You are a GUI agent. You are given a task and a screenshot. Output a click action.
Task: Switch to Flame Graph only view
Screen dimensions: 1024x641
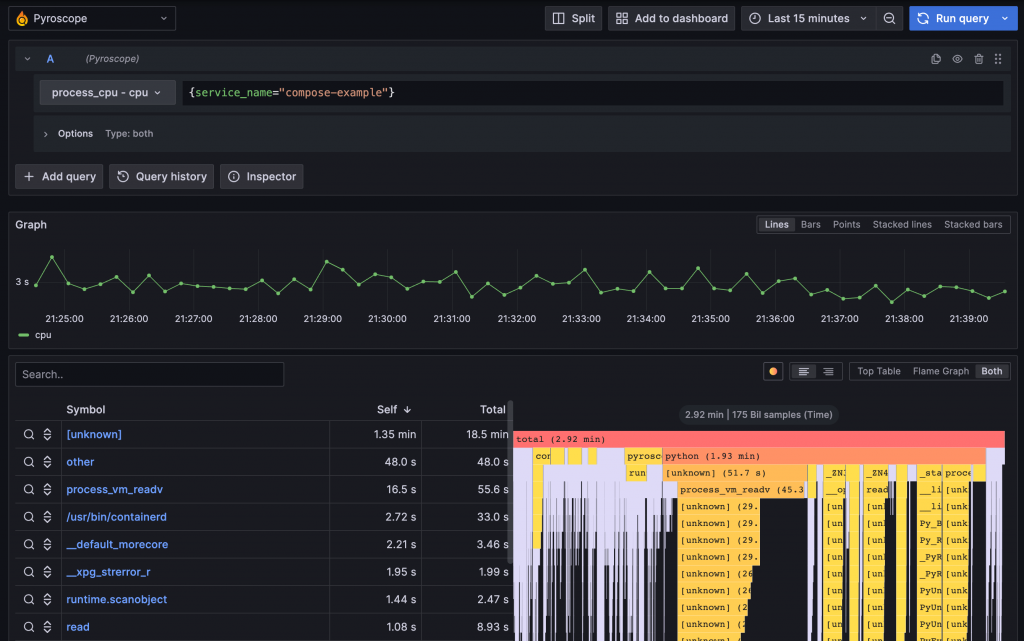[x=940, y=371]
